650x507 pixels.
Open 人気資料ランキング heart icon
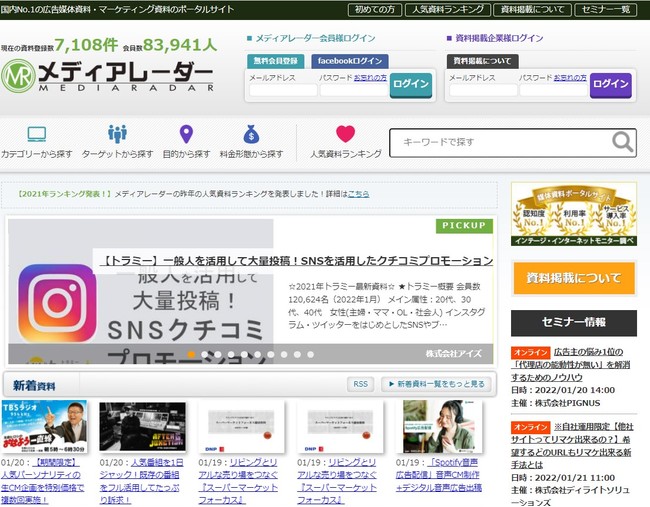tap(345, 135)
